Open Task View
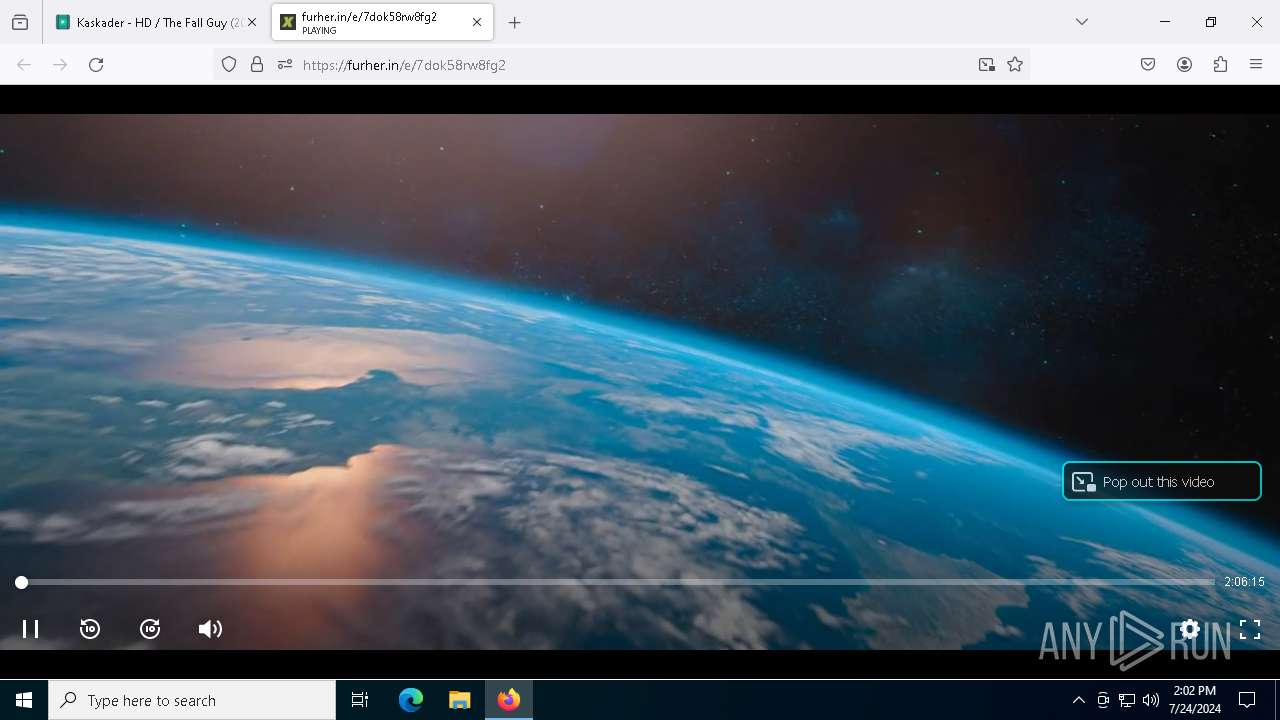1280x720 pixels. coord(360,700)
